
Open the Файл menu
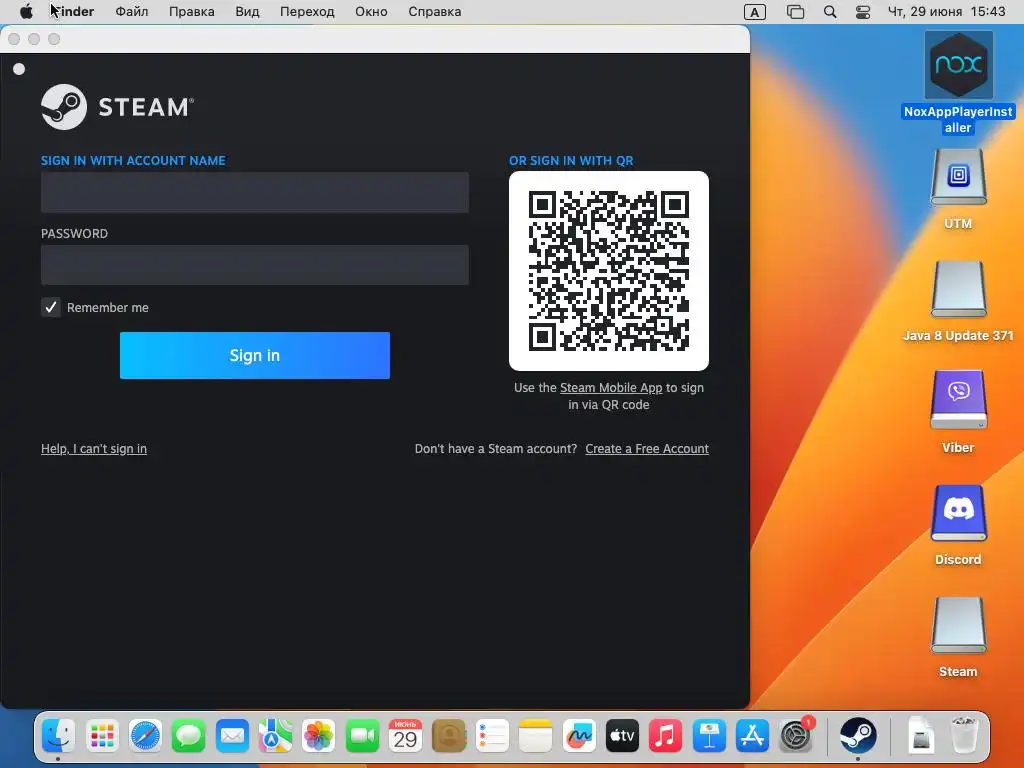(x=131, y=12)
